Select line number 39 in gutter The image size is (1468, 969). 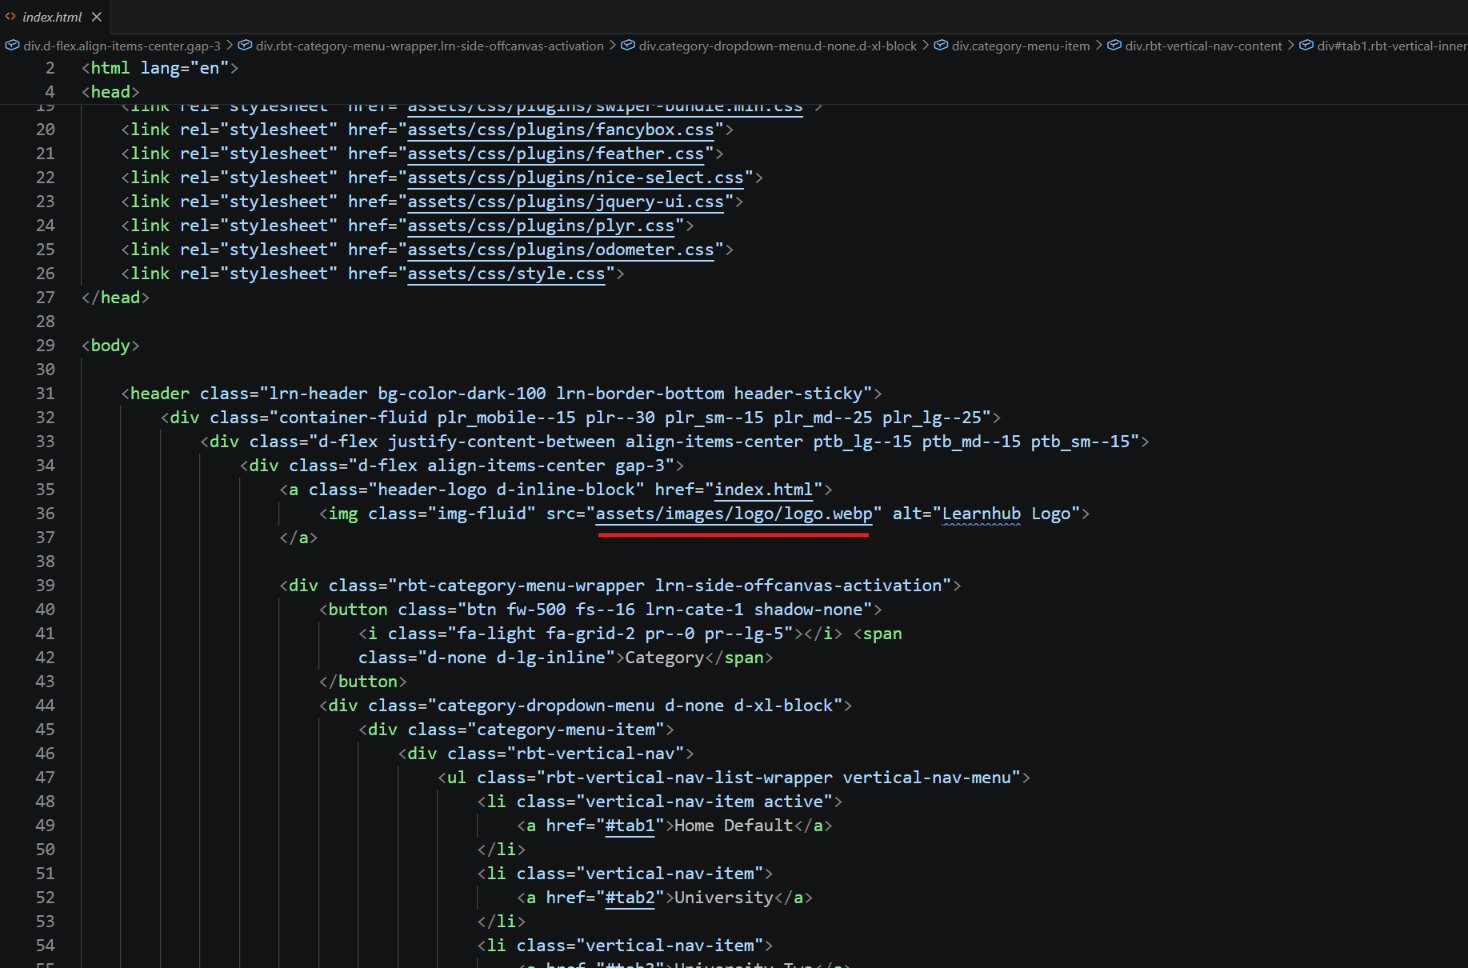point(45,586)
